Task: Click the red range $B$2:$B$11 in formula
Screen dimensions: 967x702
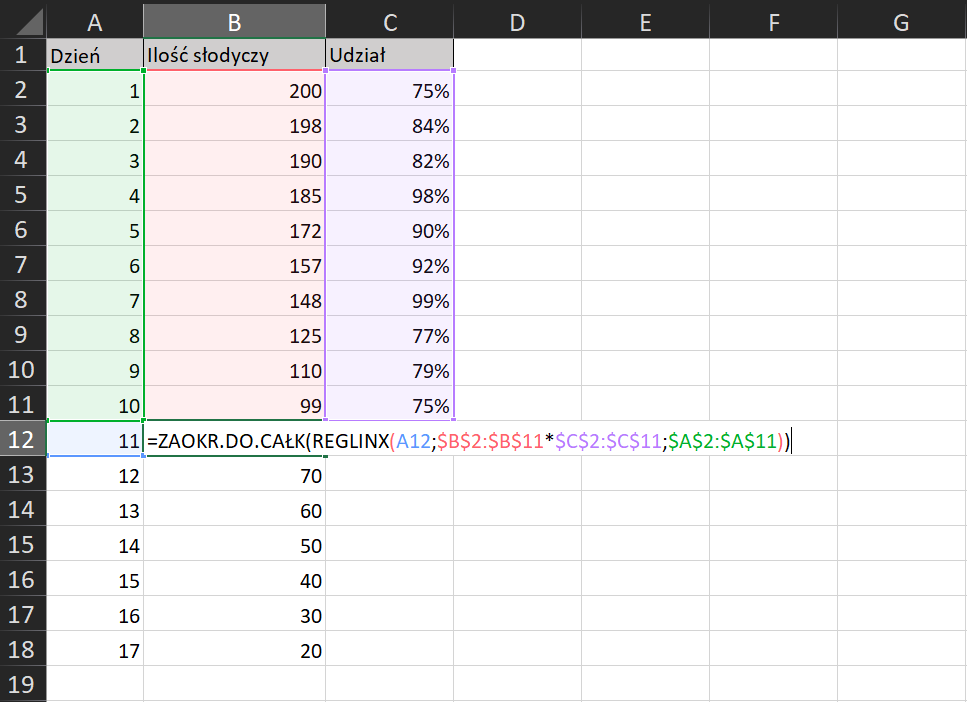Action: [490, 440]
